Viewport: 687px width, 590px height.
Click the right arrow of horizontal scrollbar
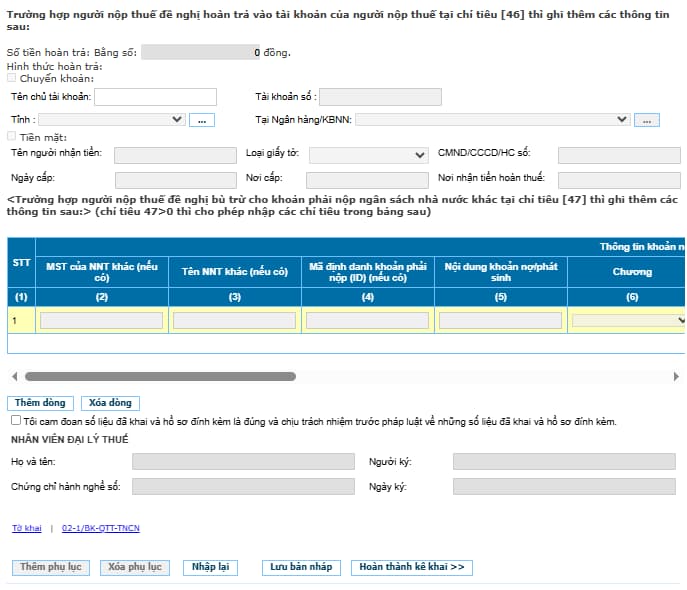676,376
